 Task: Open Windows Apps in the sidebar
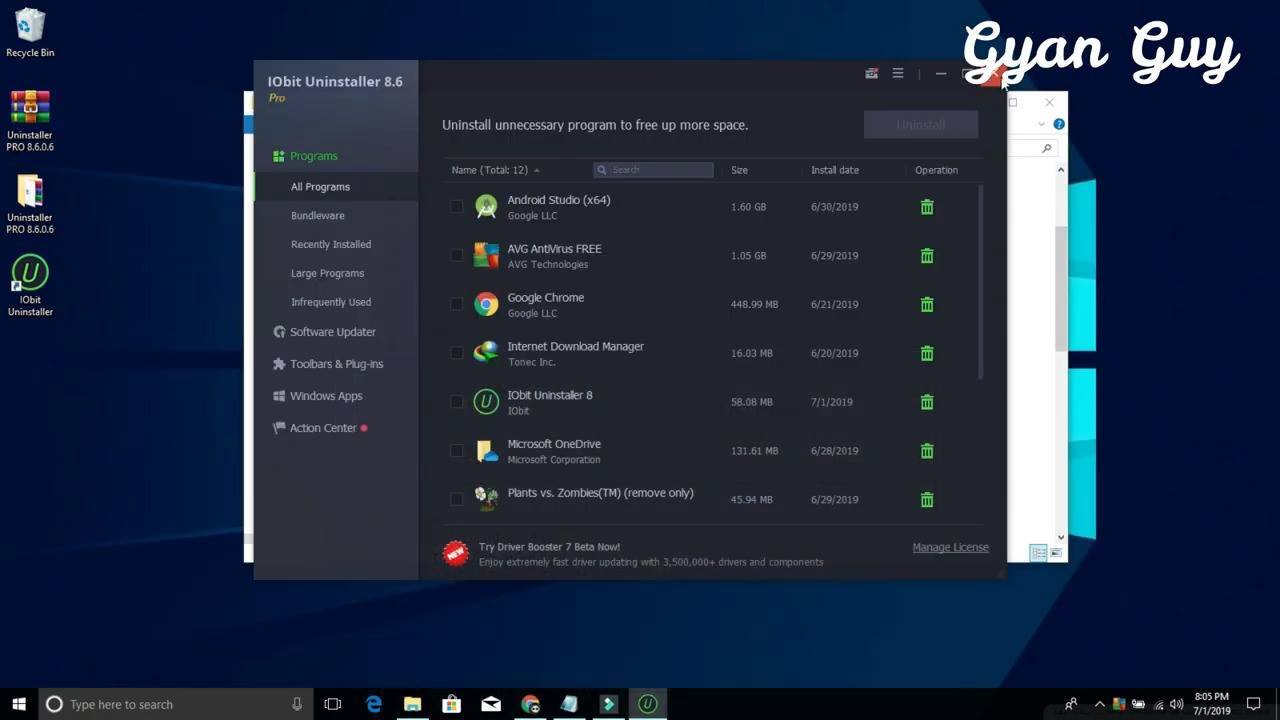(x=317, y=396)
